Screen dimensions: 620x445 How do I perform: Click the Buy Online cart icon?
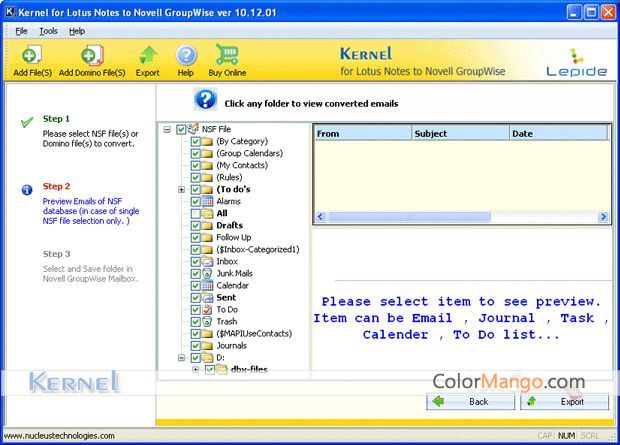[226, 56]
